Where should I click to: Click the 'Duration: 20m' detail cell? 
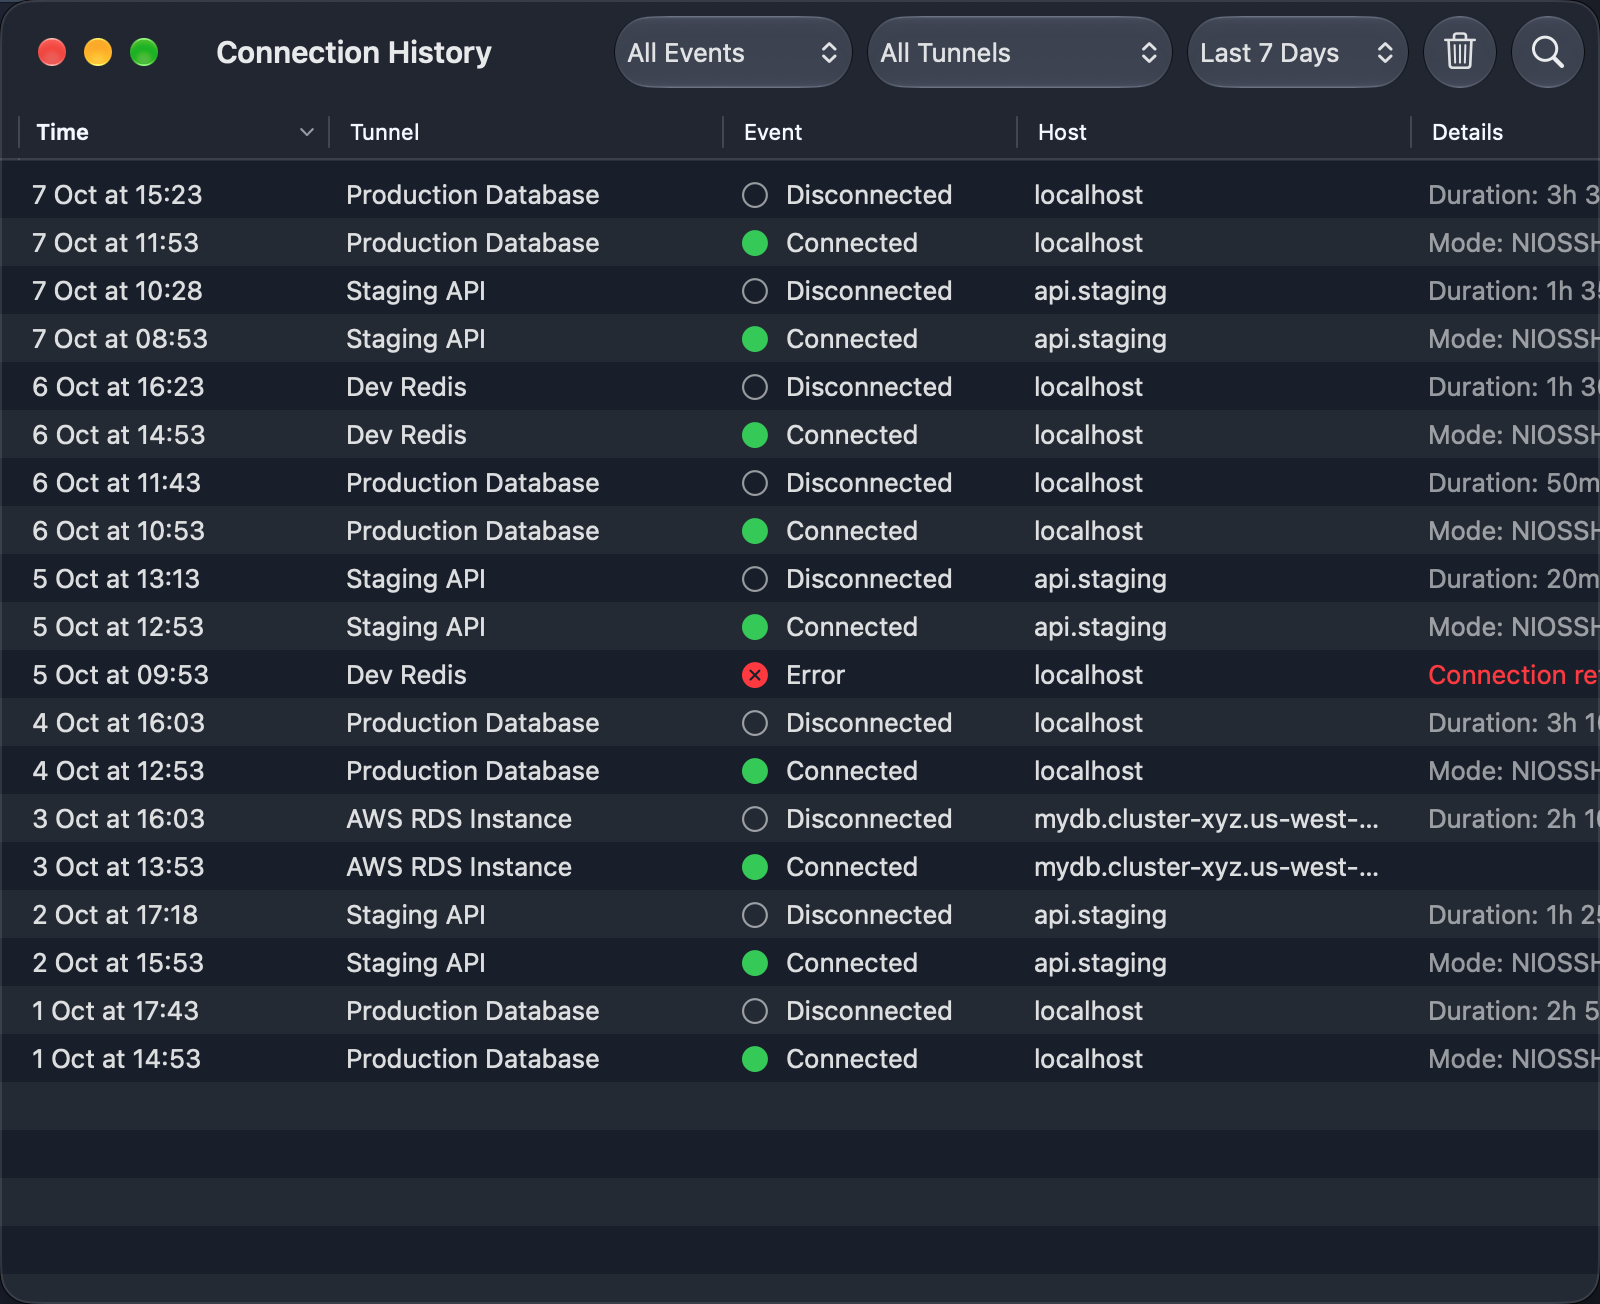pos(1514,579)
